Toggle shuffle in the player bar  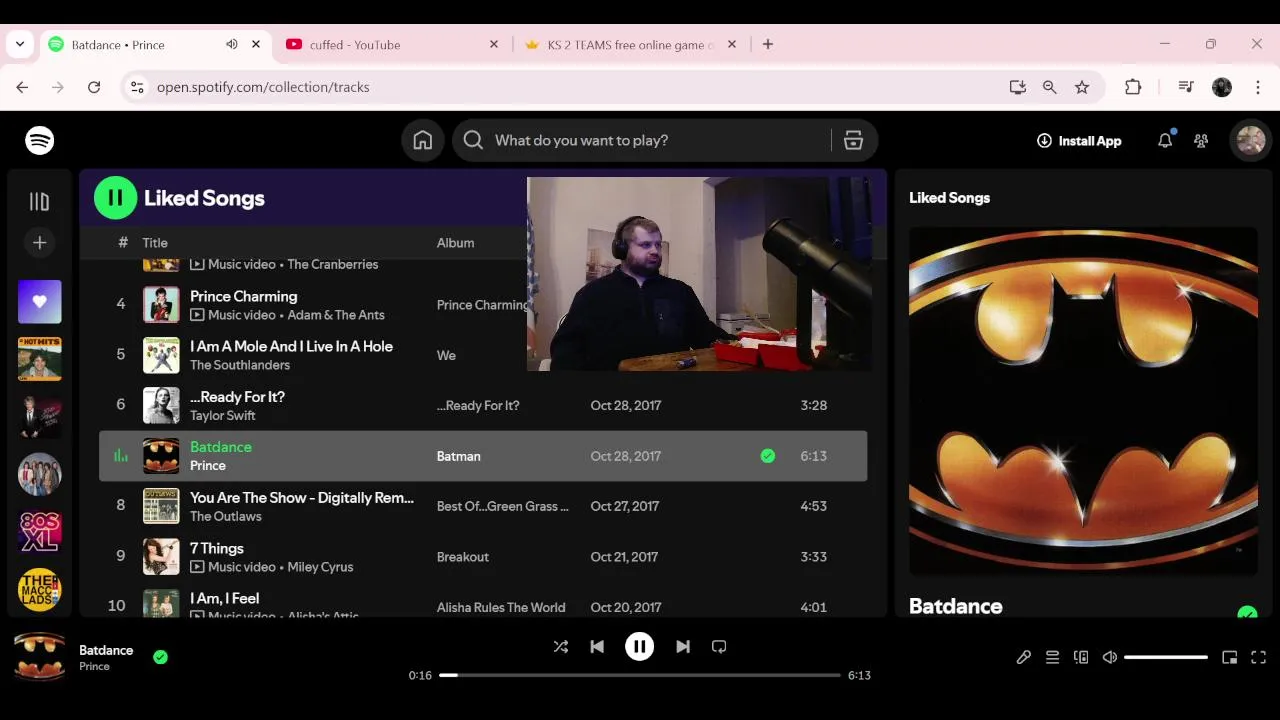tap(561, 647)
